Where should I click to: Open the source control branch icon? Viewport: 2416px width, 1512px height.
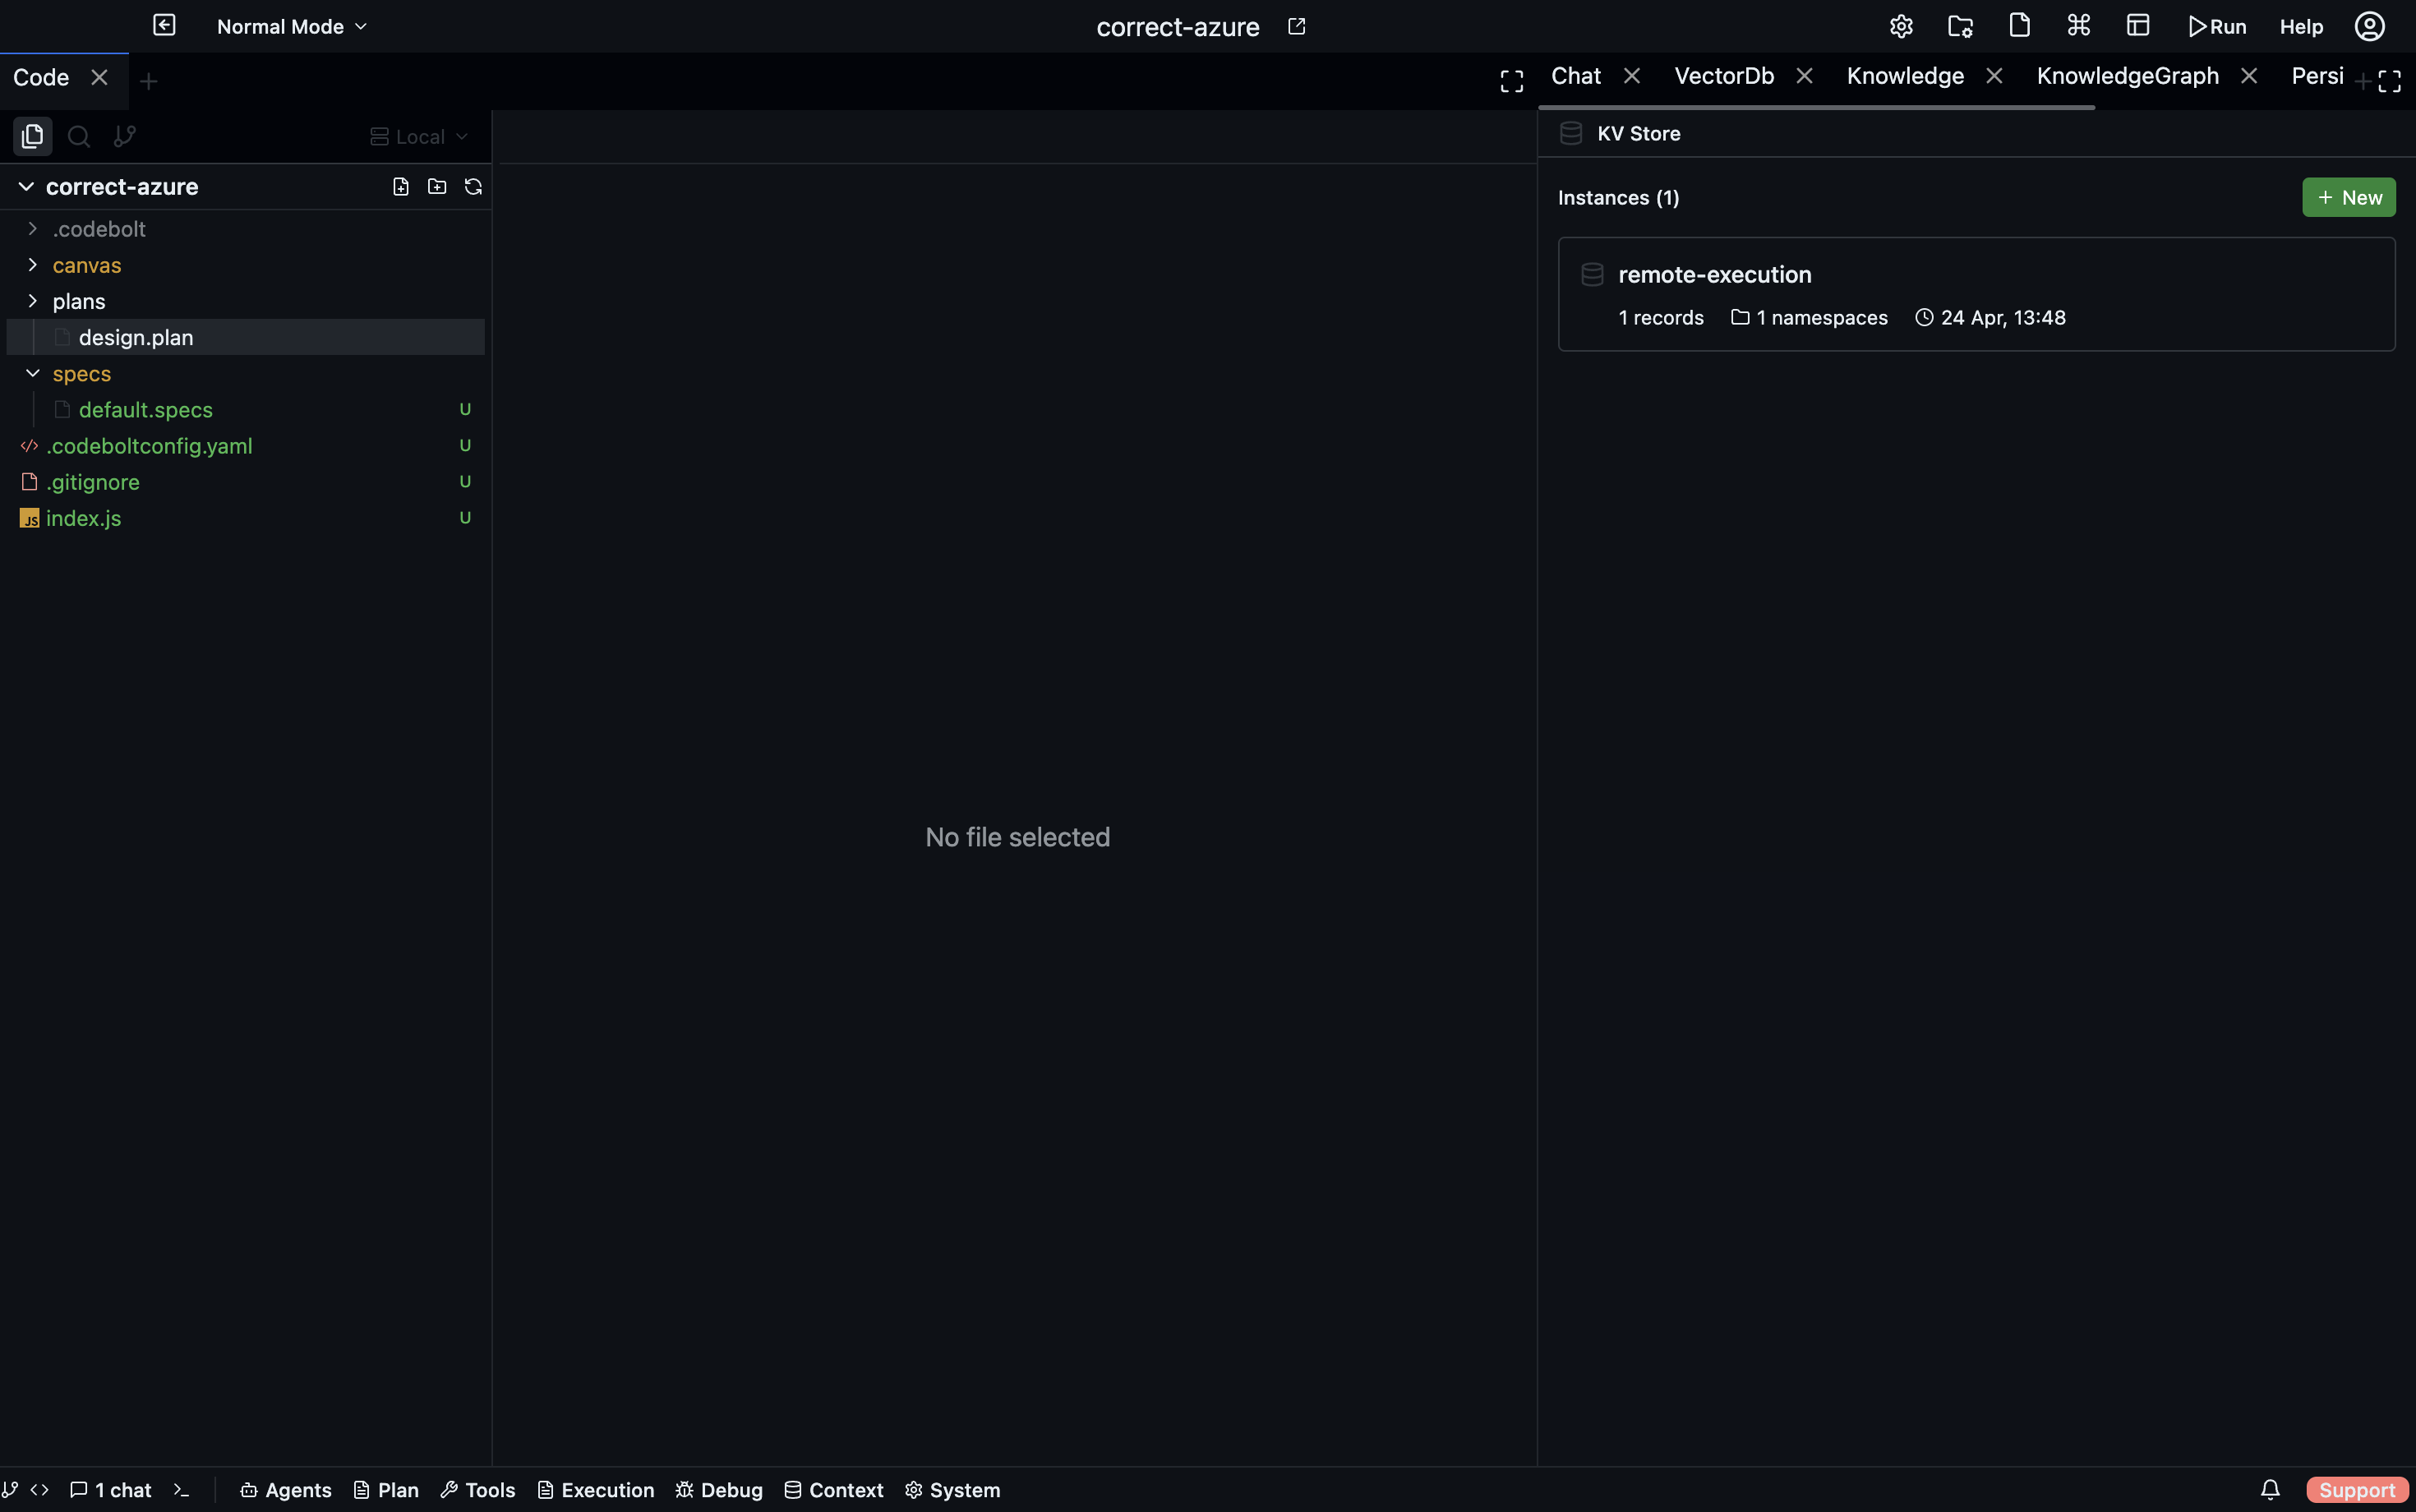(125, 136)
